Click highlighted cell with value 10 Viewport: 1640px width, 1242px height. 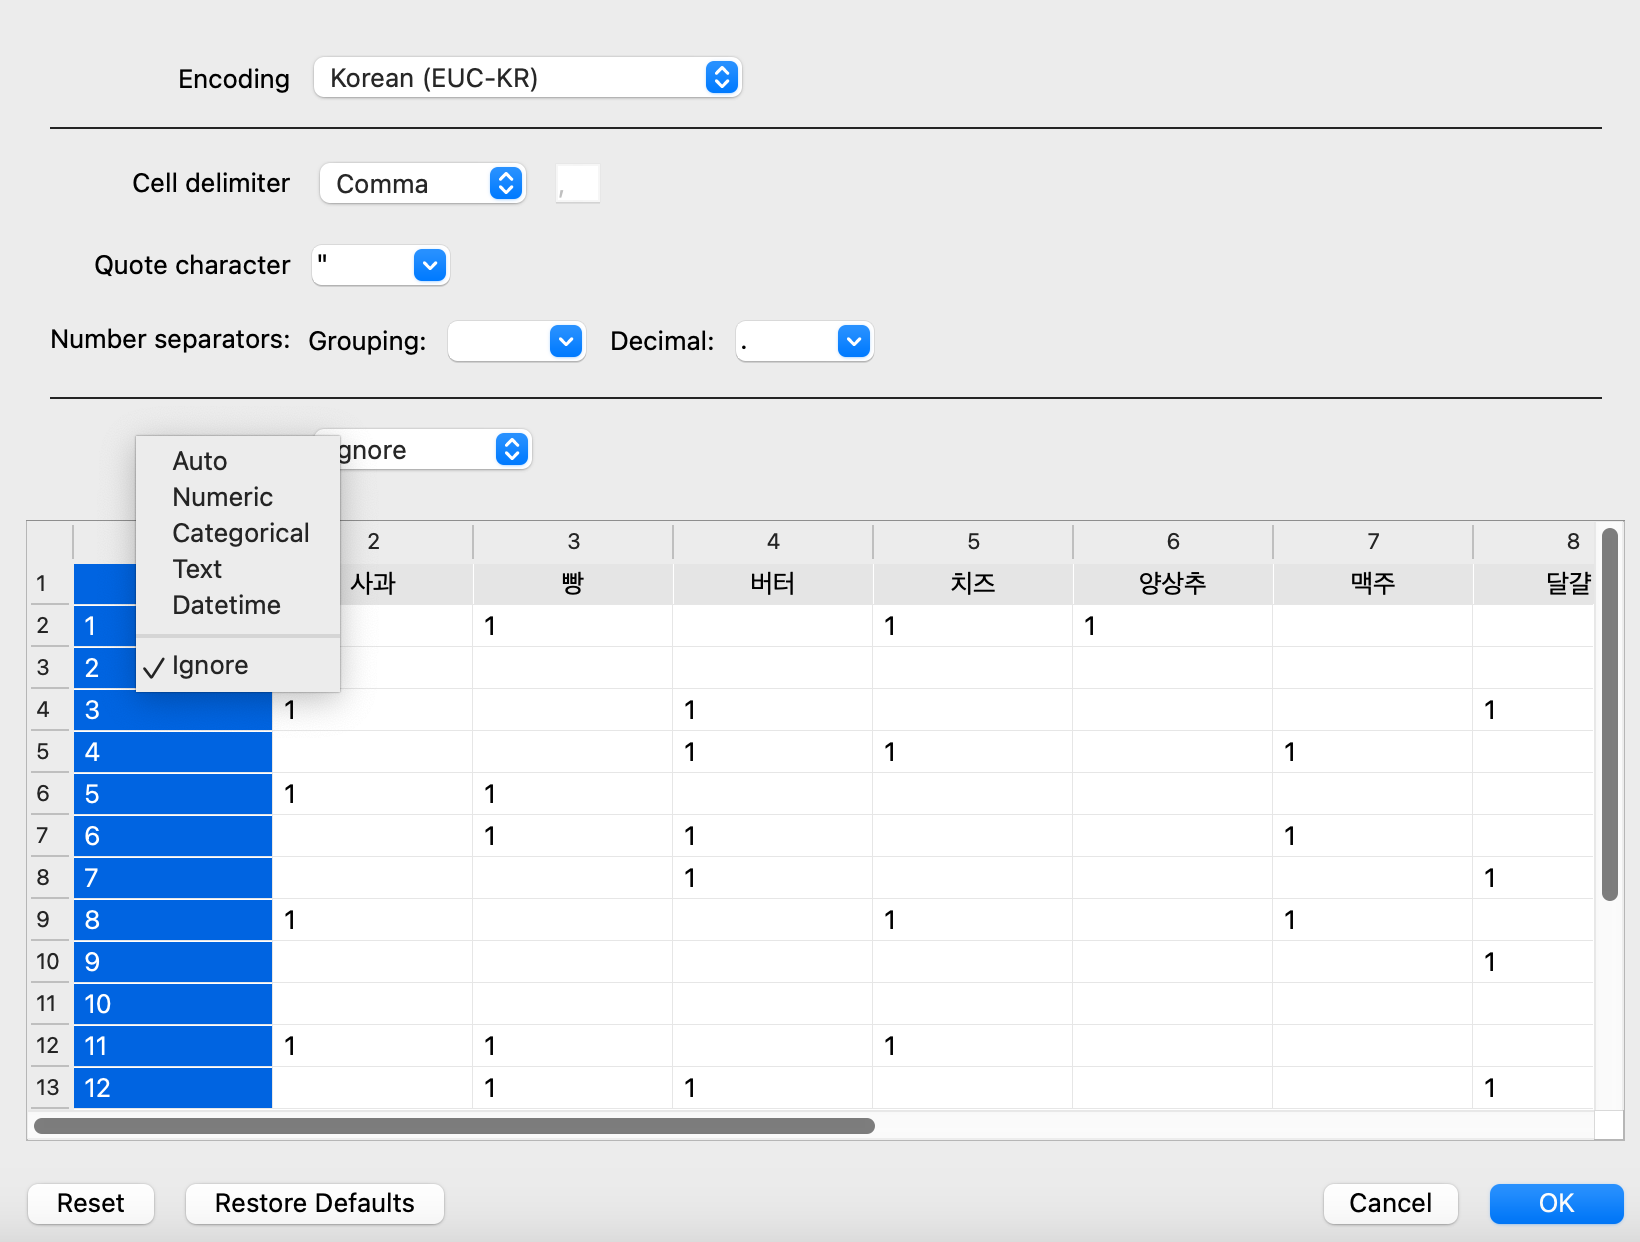(173, 1003)
